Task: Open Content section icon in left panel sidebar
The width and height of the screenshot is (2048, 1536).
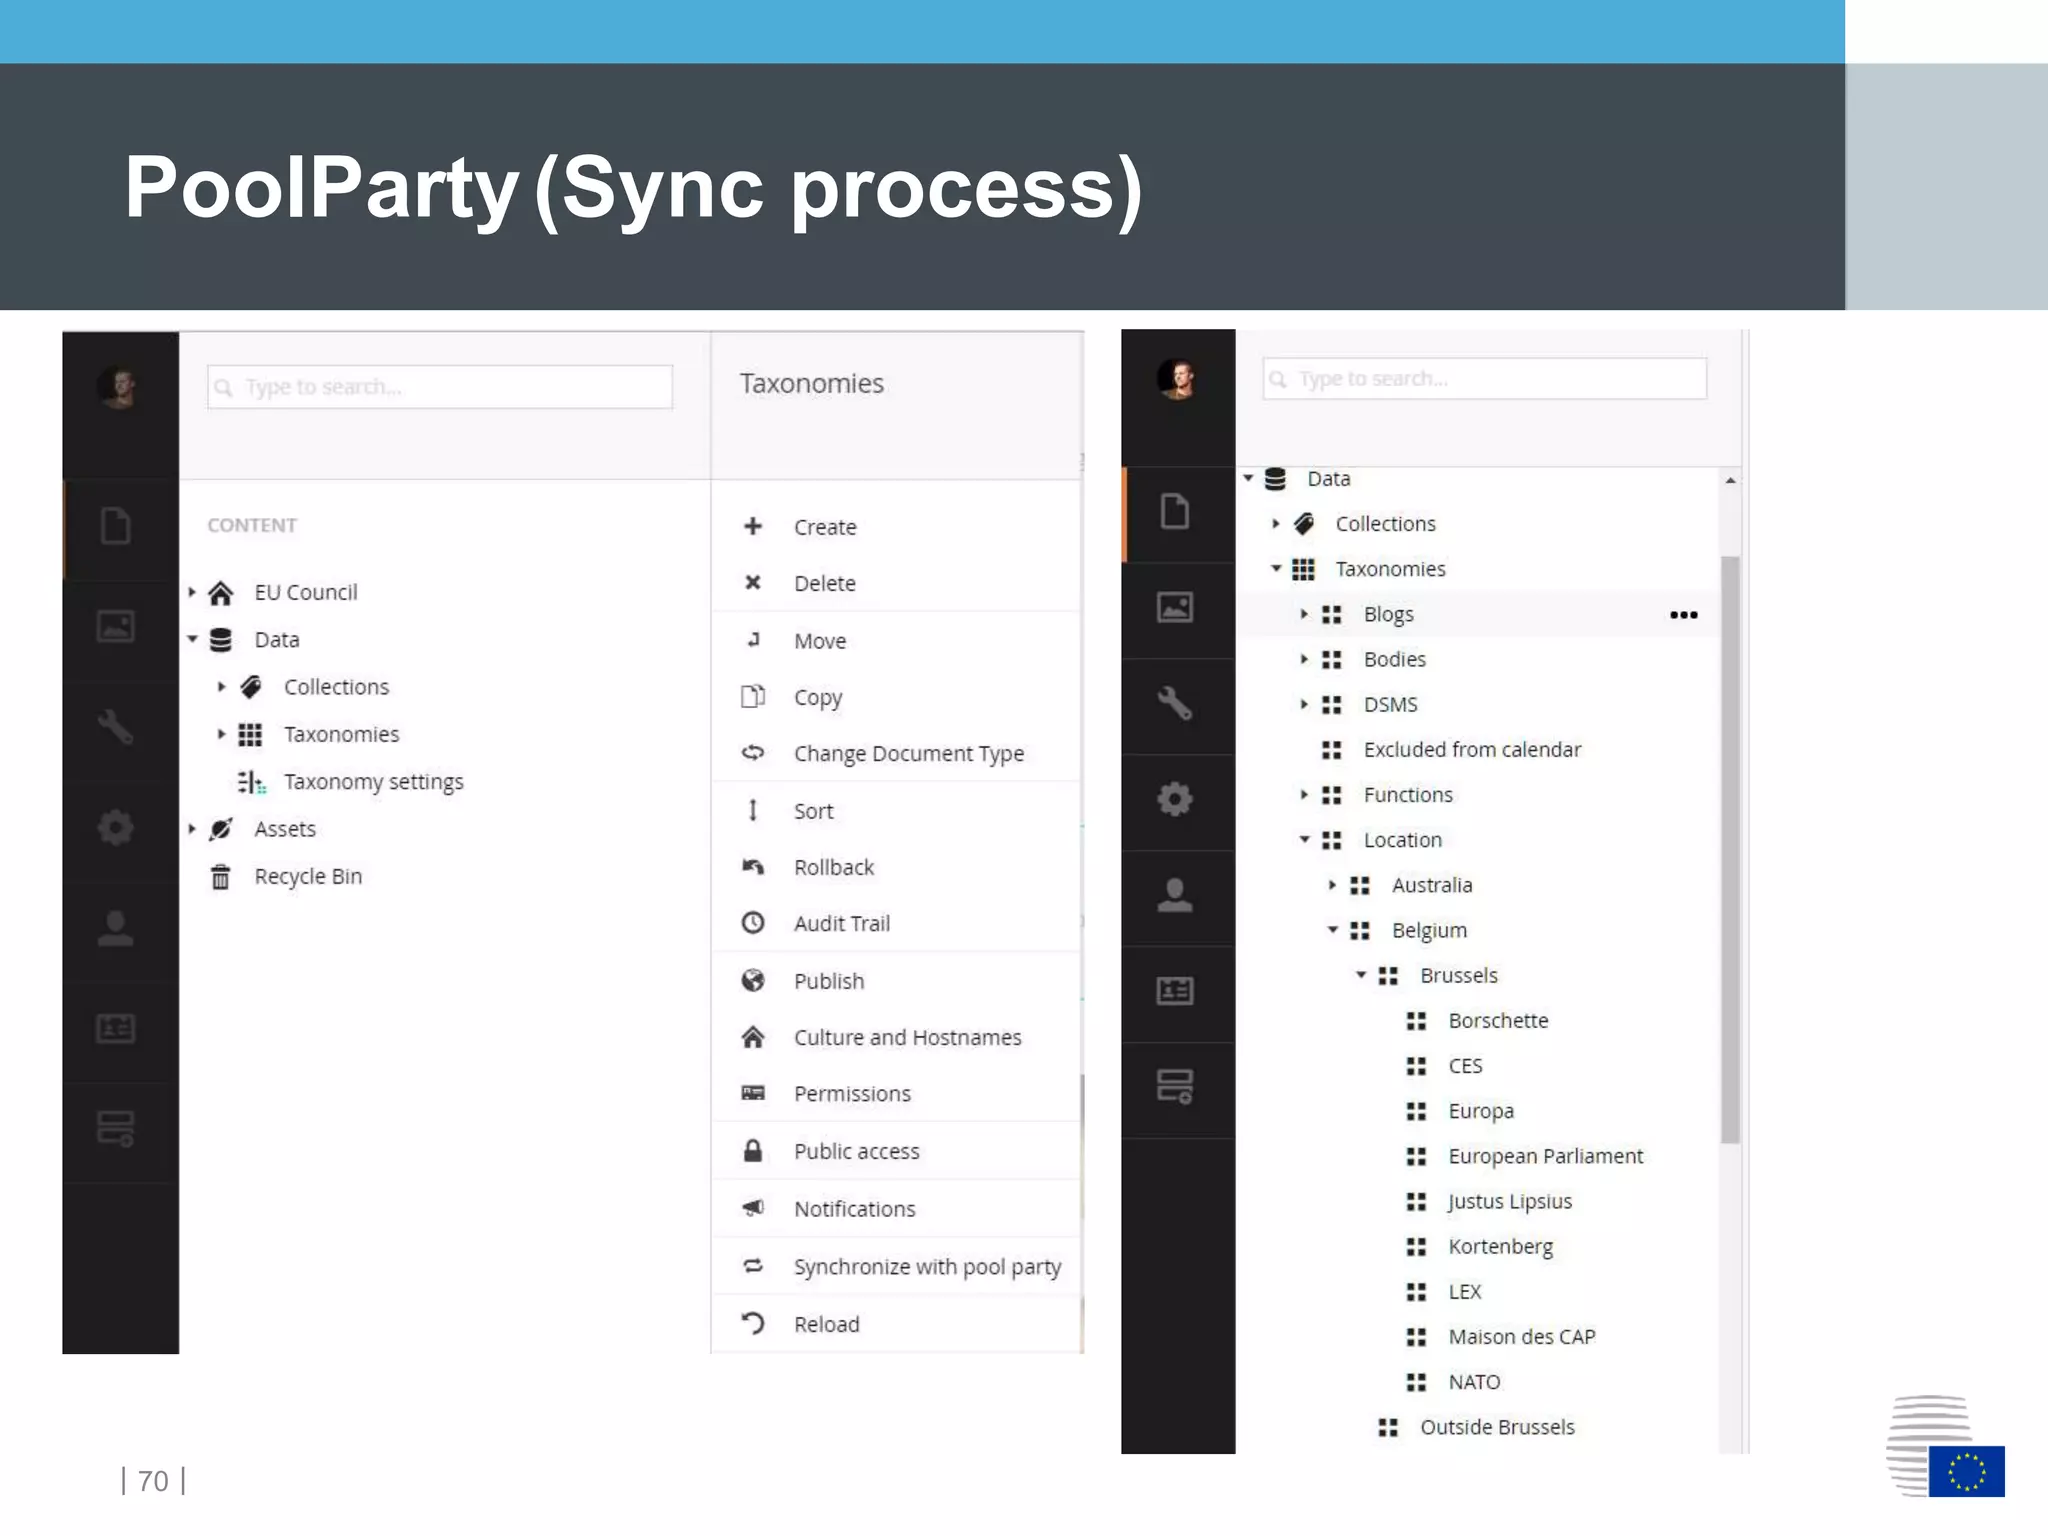Action: click(116, 526)
